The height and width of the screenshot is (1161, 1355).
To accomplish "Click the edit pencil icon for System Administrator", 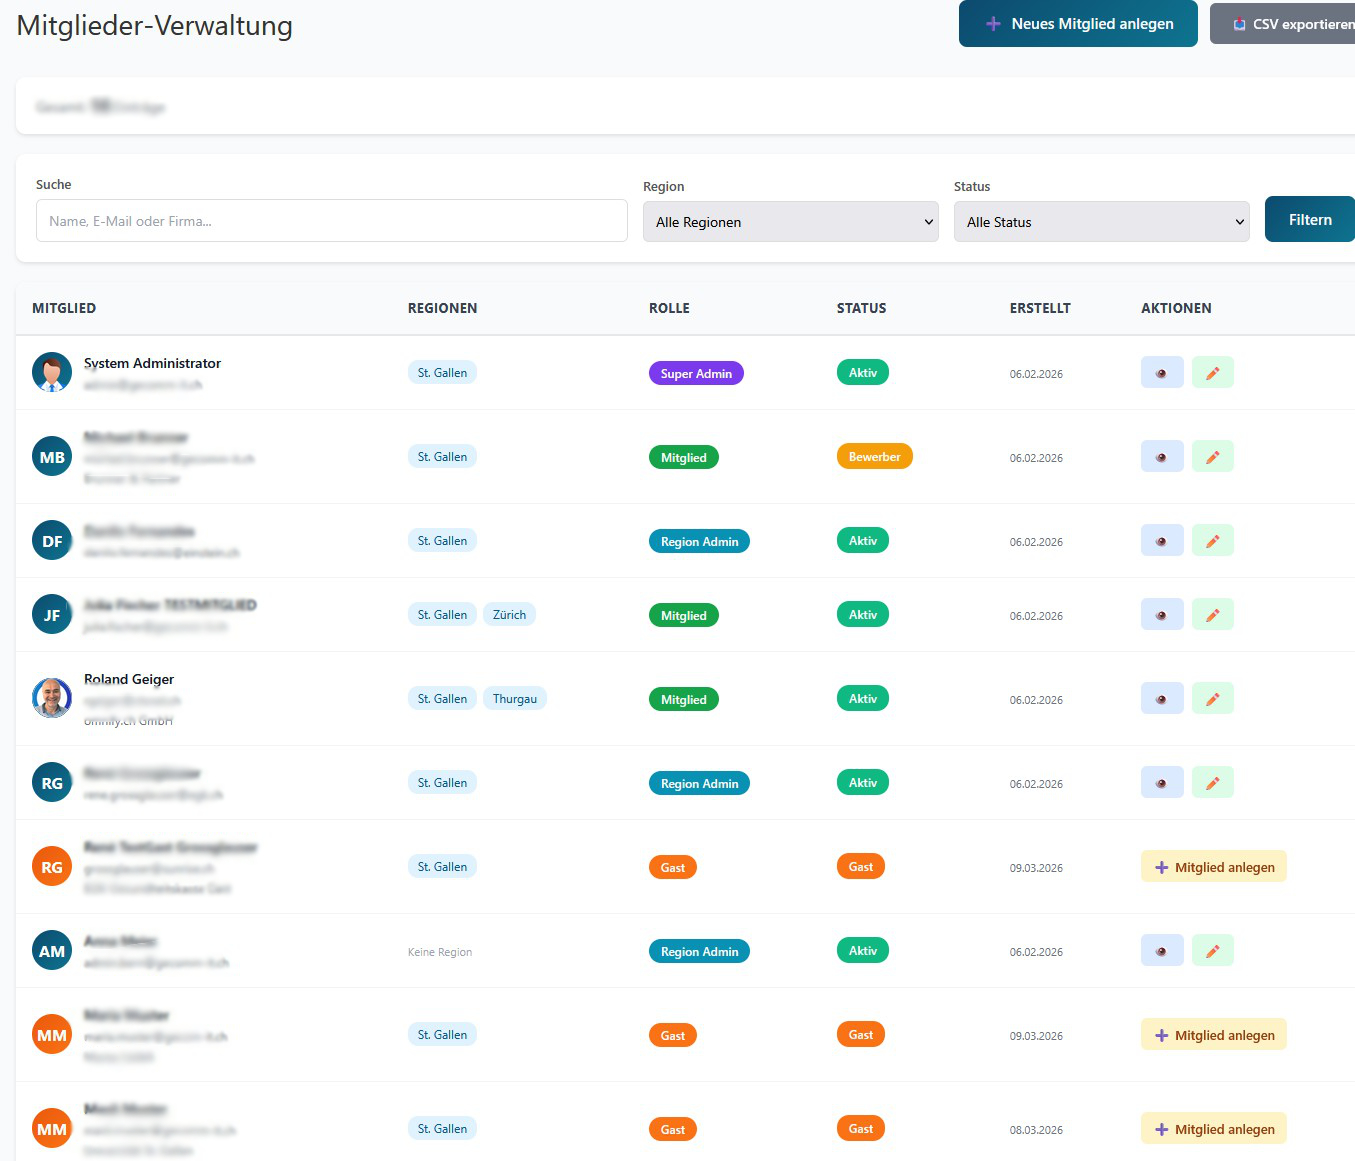I will (x=1212, y=373).
